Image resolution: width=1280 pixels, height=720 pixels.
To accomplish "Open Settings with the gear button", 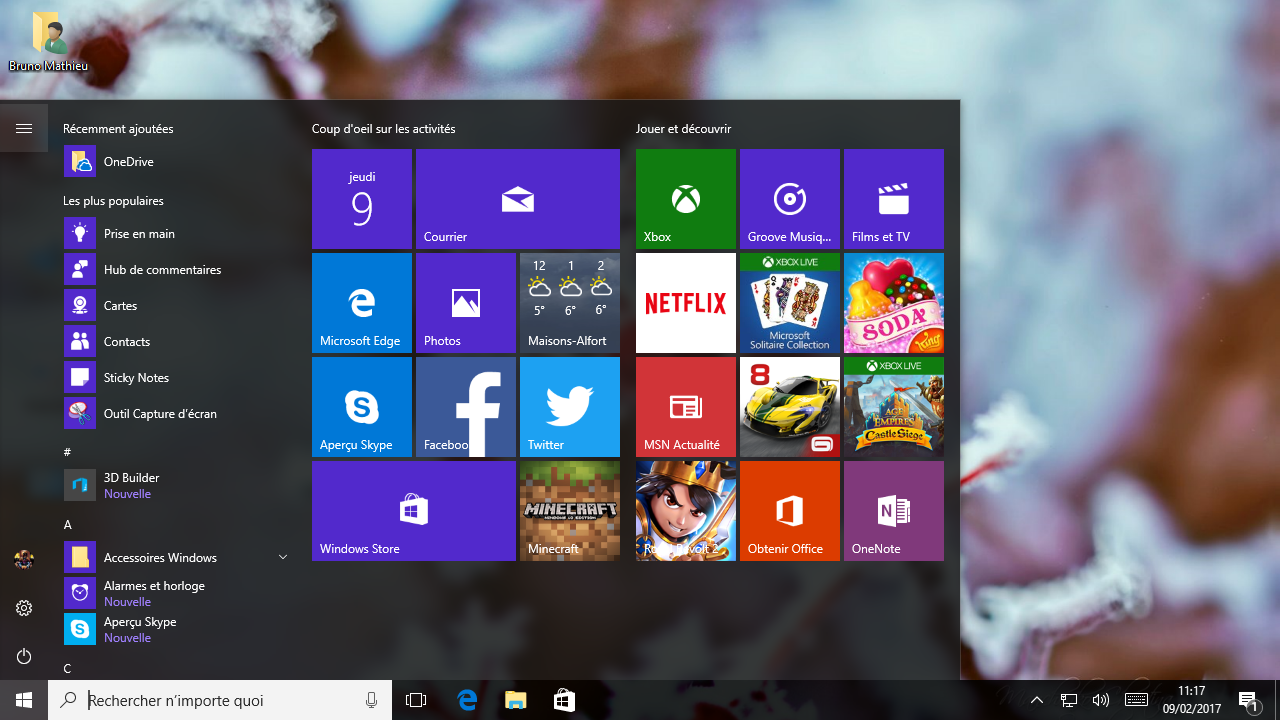I will [24, 607].
